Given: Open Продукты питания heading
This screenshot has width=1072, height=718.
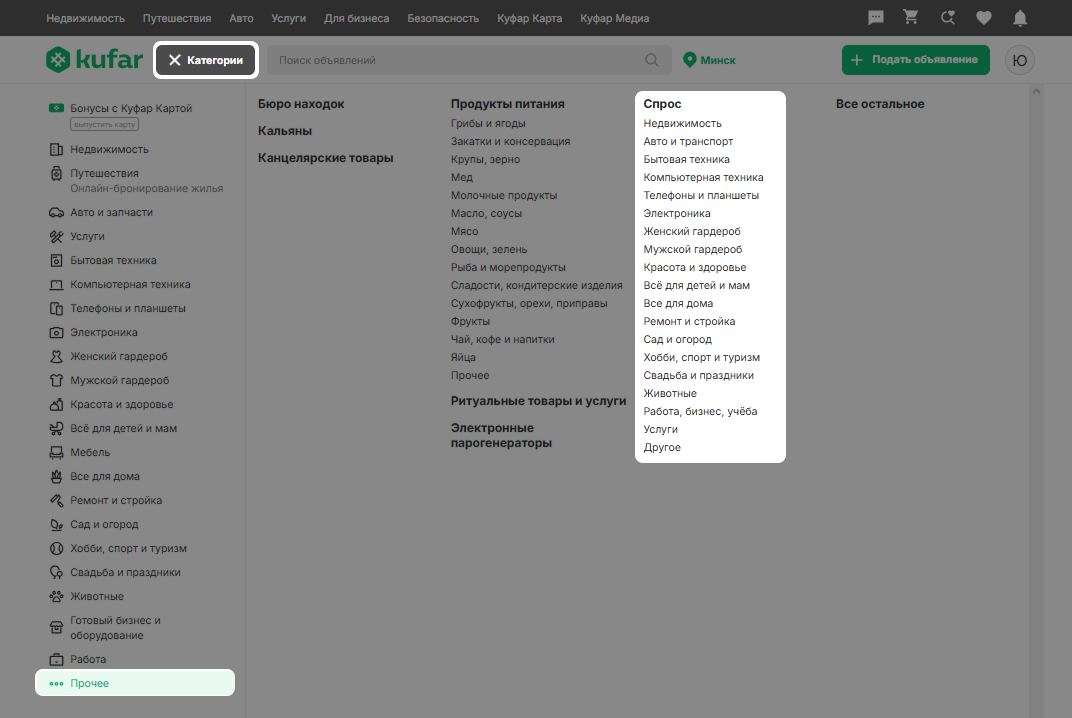Looking at the screenshot, I should [507, 104].
